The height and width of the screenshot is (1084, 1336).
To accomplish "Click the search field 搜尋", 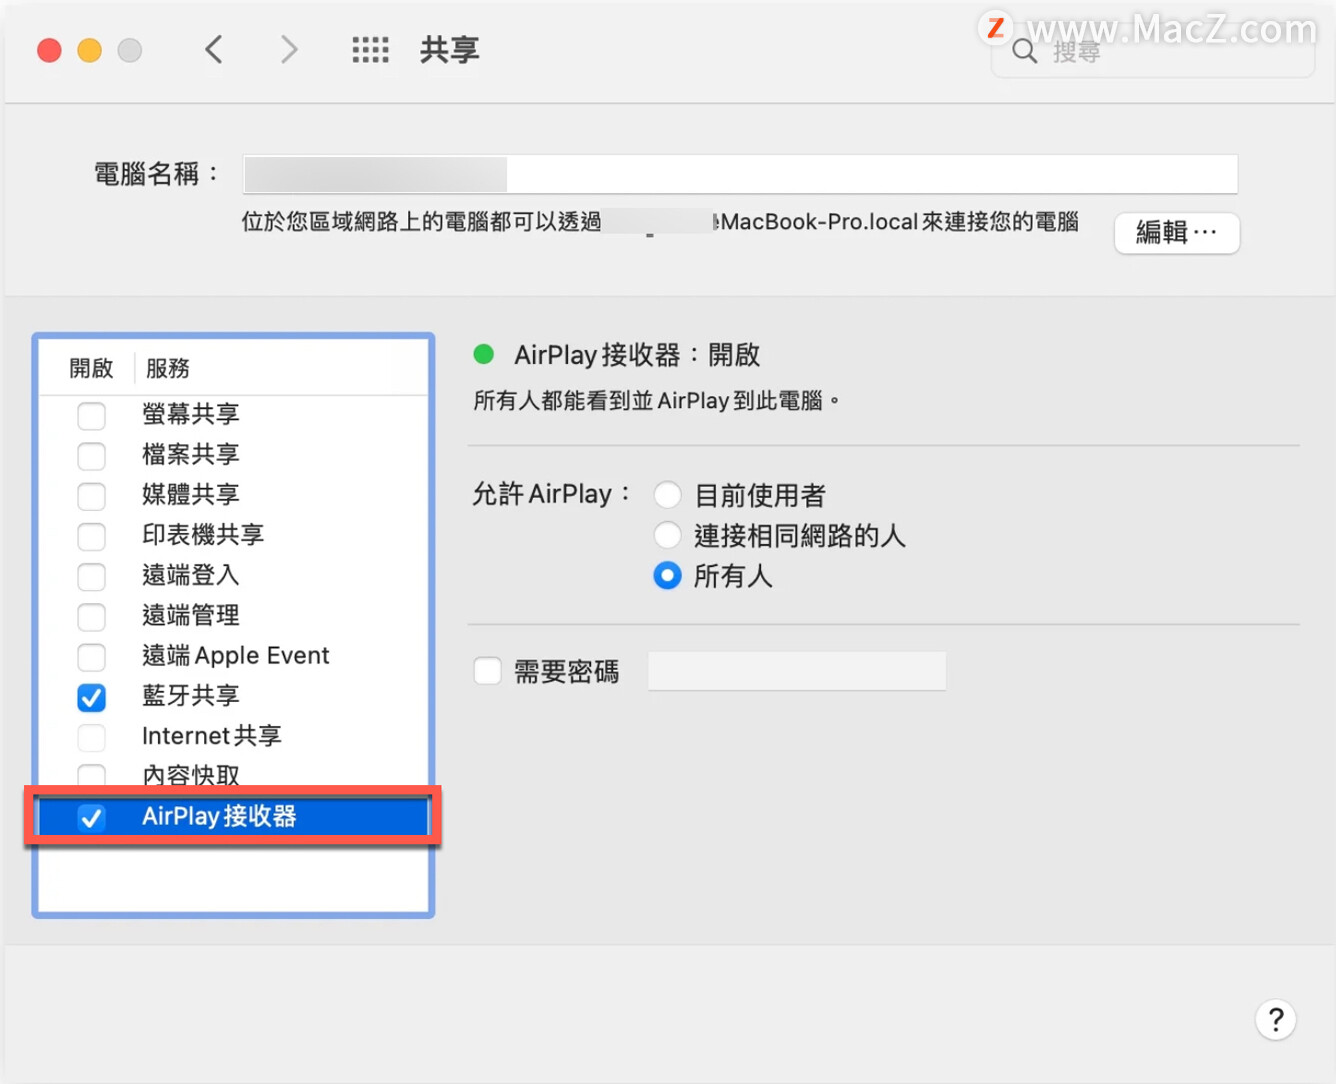I will tap(1152, 51).
